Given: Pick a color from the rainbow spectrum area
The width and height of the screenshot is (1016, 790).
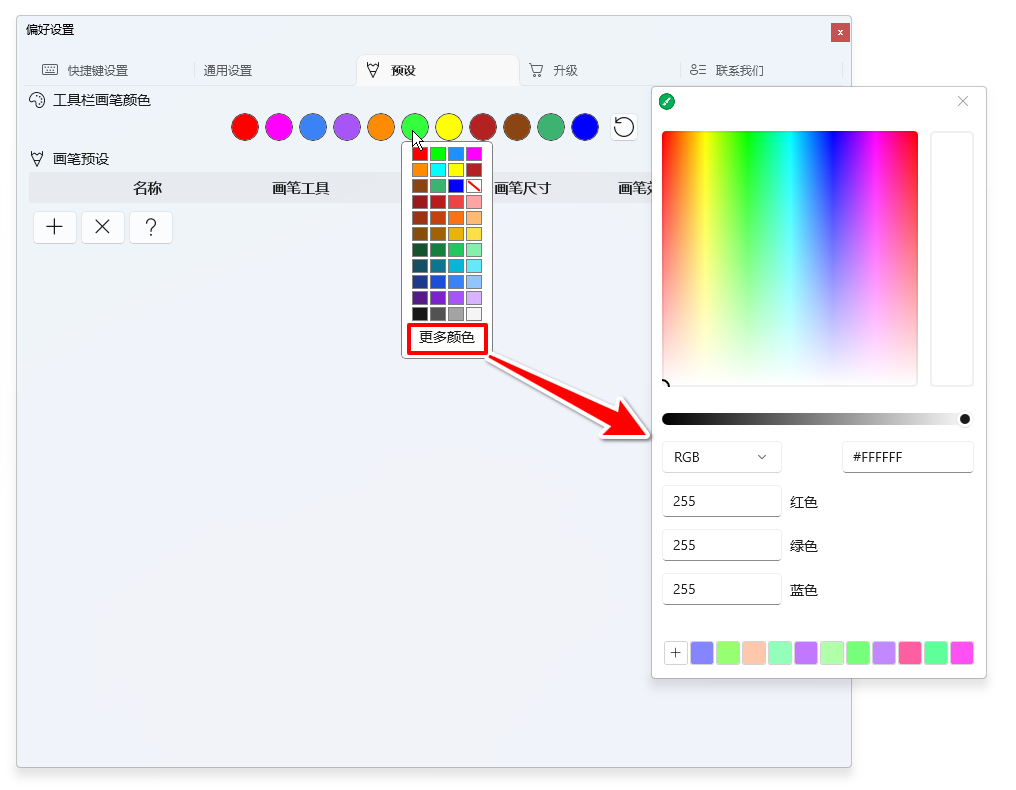Looking at the screenshot, I should click(x=789, y=258).
